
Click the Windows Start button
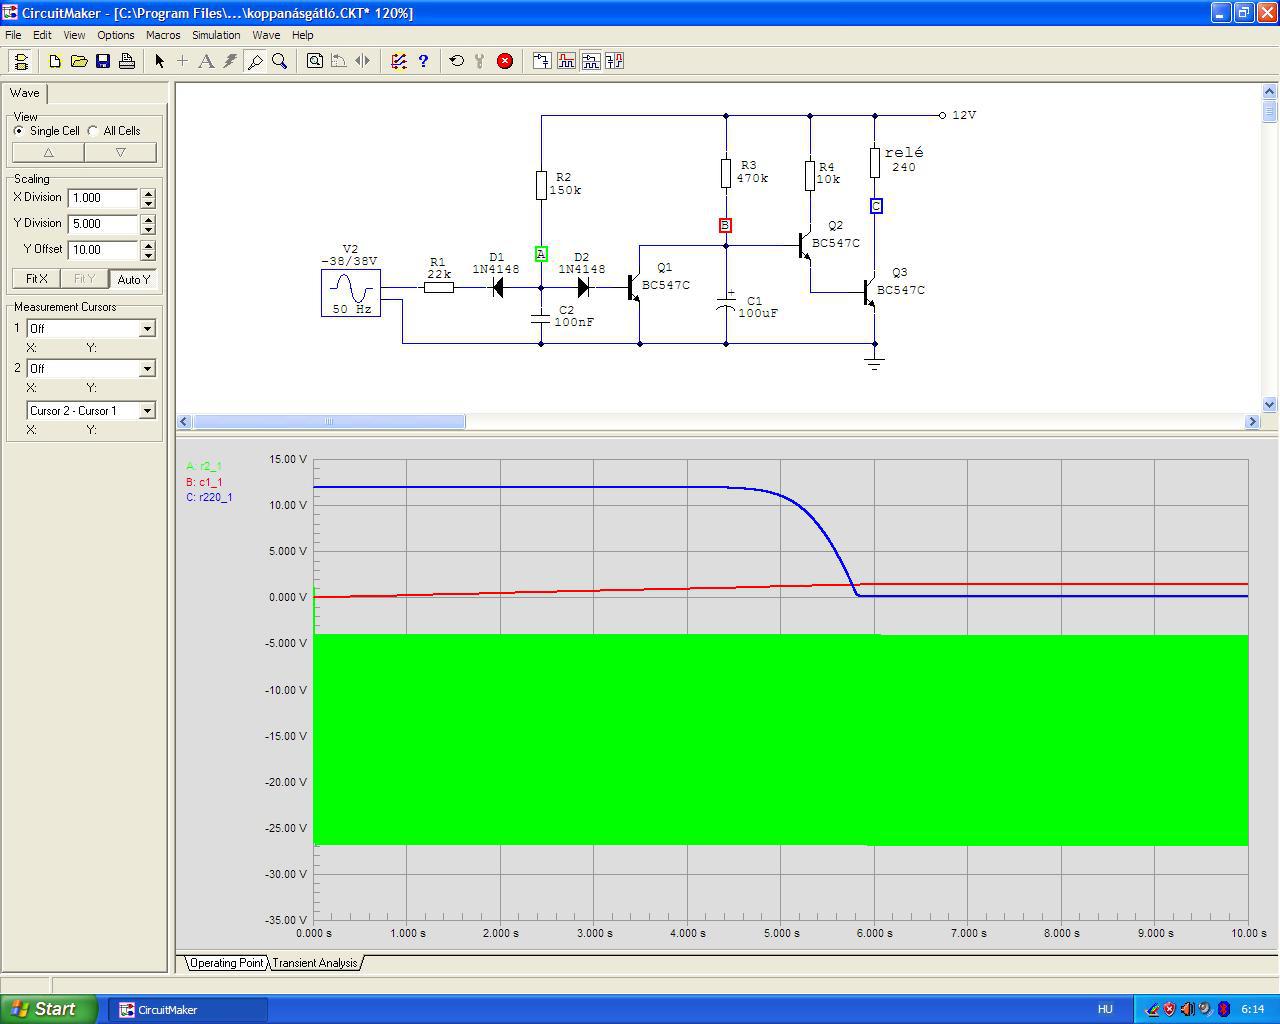pyautogui.click(x=49, y=1009)
